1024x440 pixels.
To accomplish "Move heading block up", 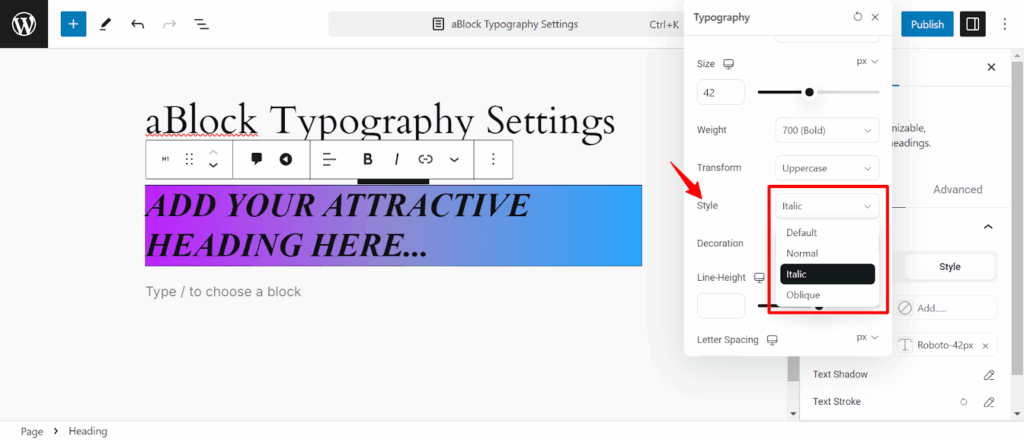I will point(213,152).
